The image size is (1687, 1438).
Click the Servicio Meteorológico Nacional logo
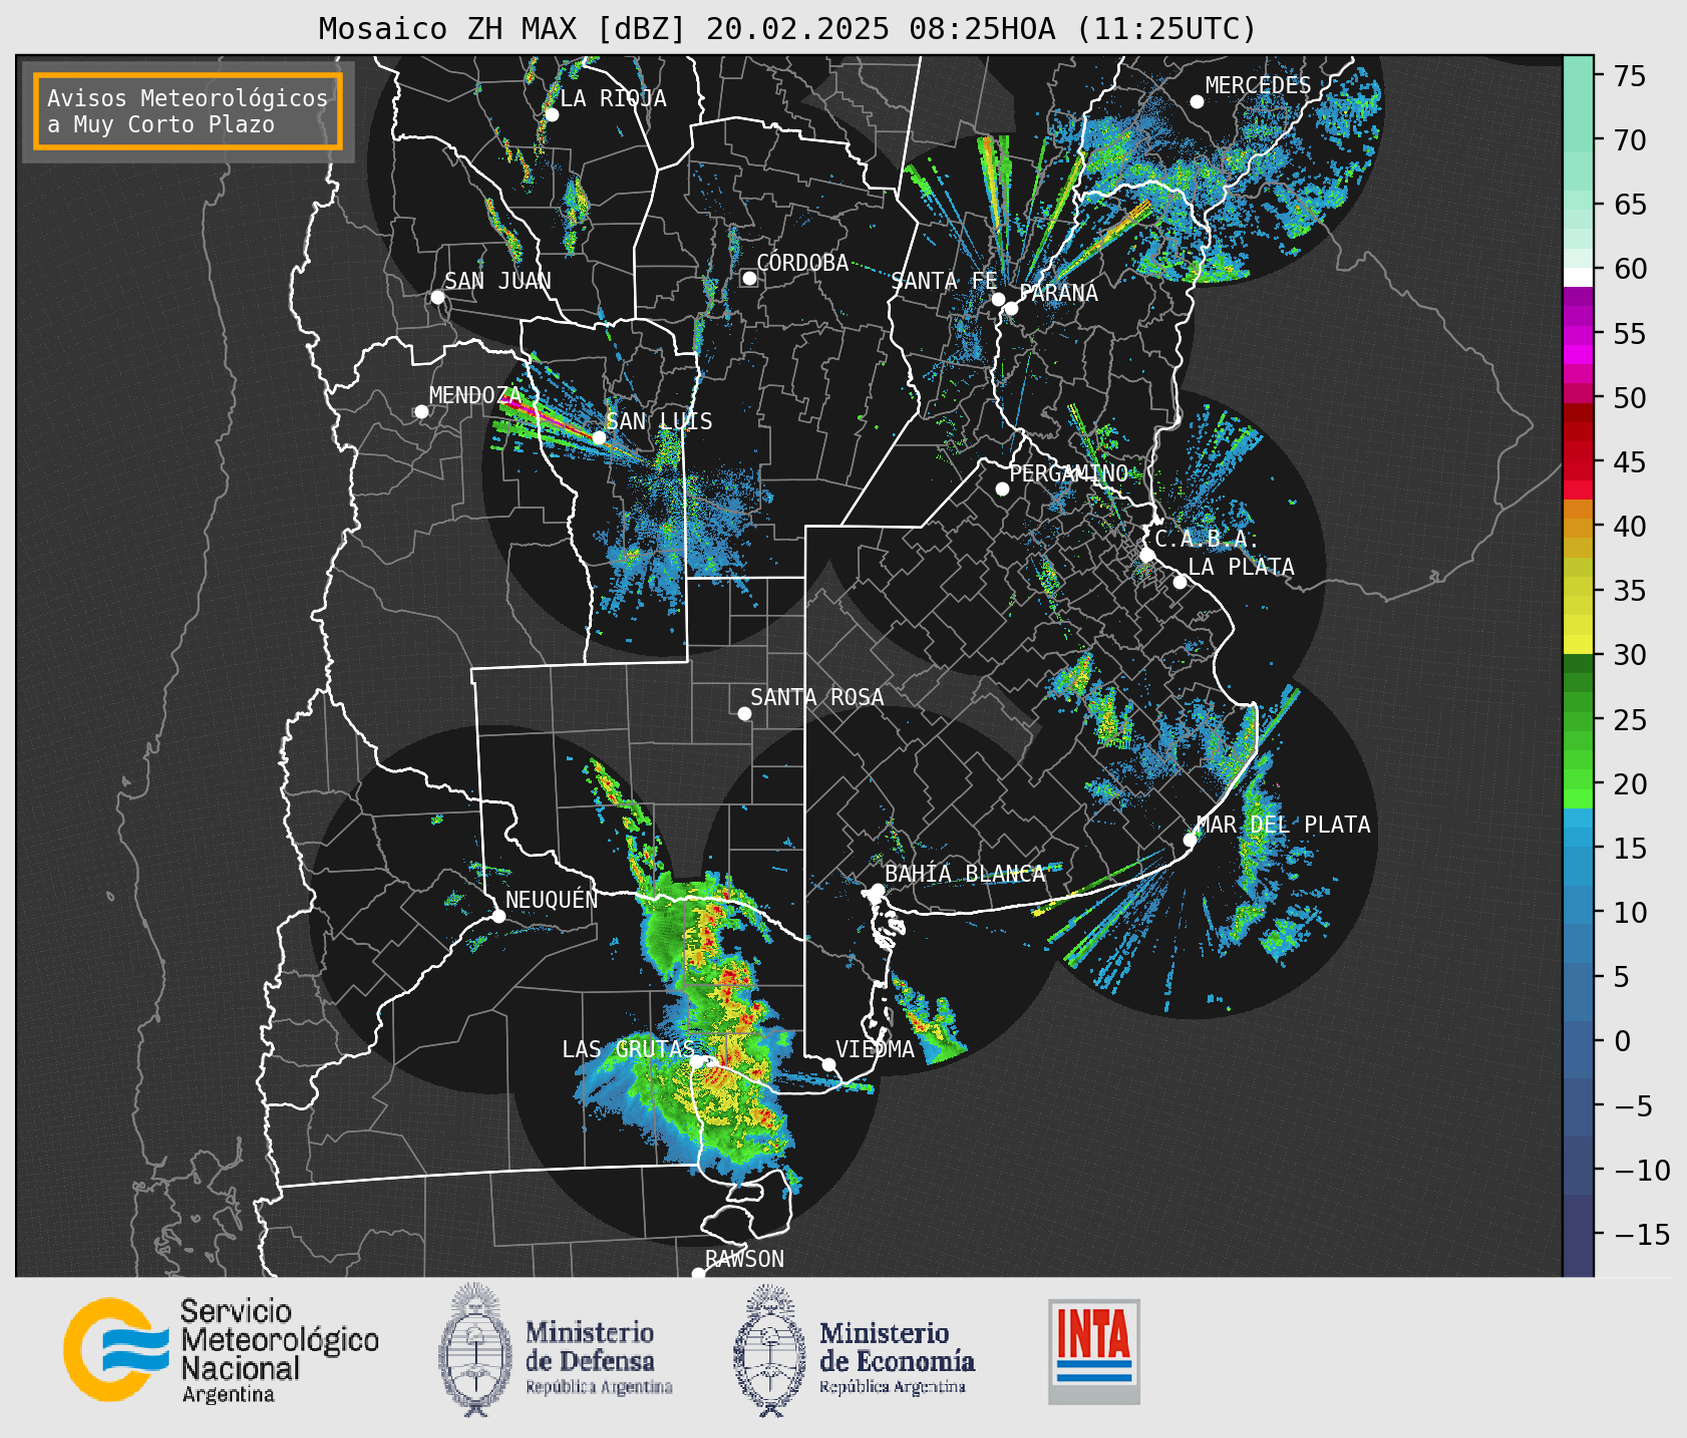click(221, 1350)
